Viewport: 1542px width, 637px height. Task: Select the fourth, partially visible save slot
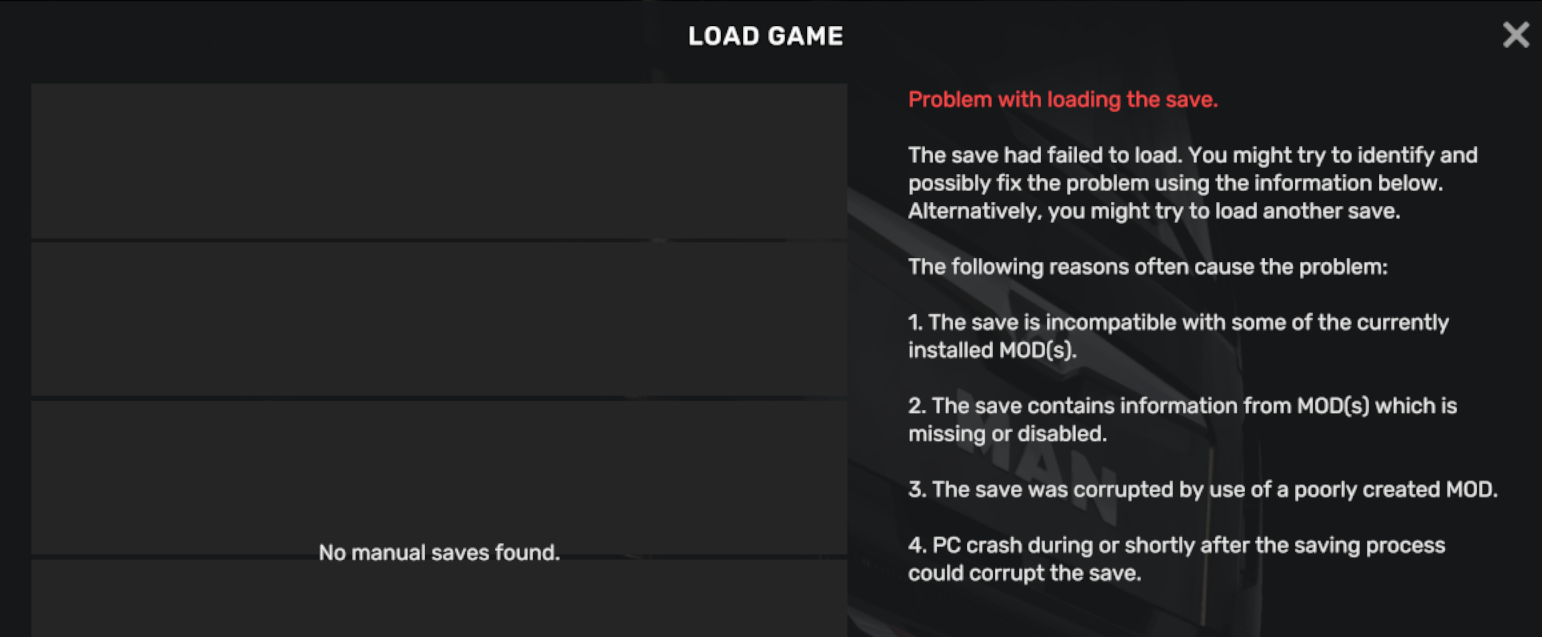(439, 598)
